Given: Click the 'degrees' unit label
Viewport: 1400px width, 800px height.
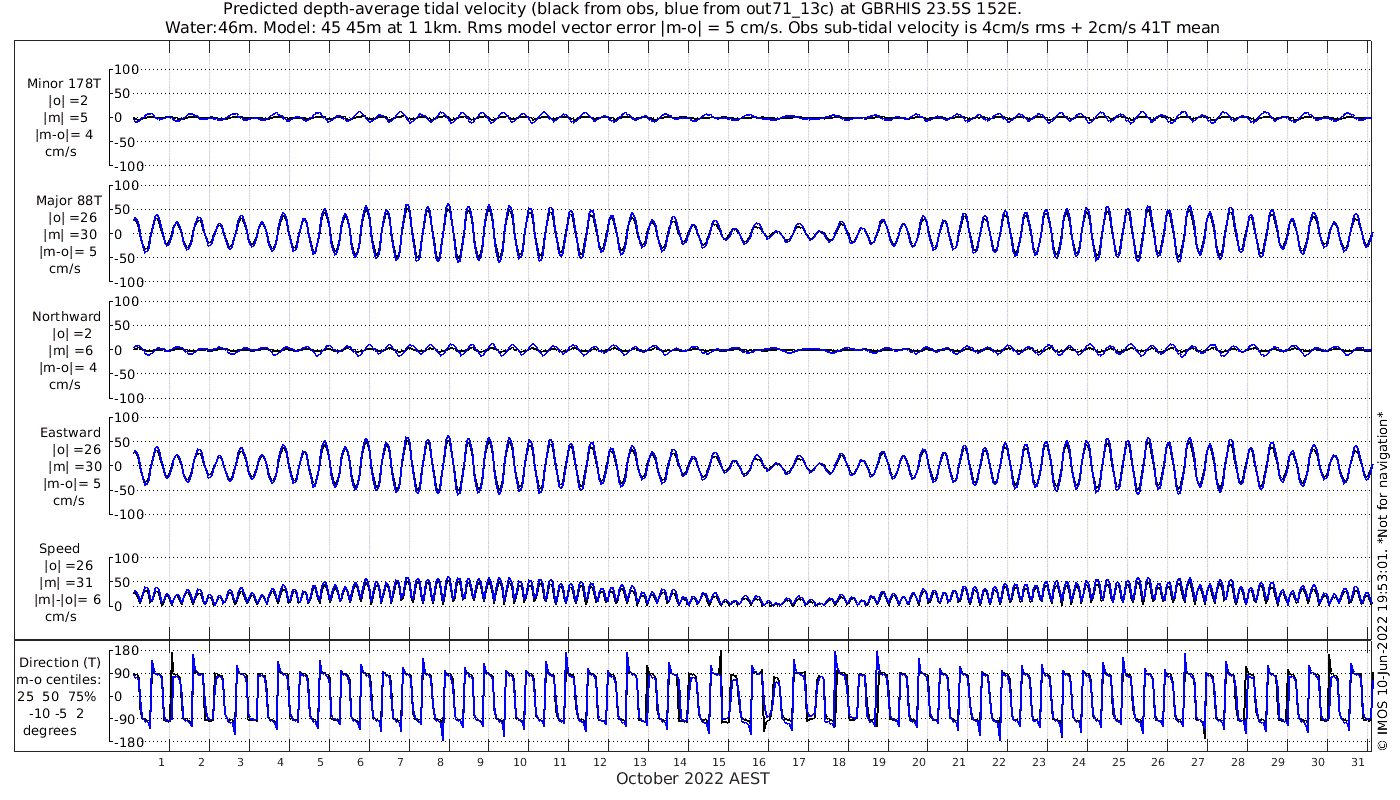Looking at the screenshot, I should pyautogui.click(x=50, y=730).
